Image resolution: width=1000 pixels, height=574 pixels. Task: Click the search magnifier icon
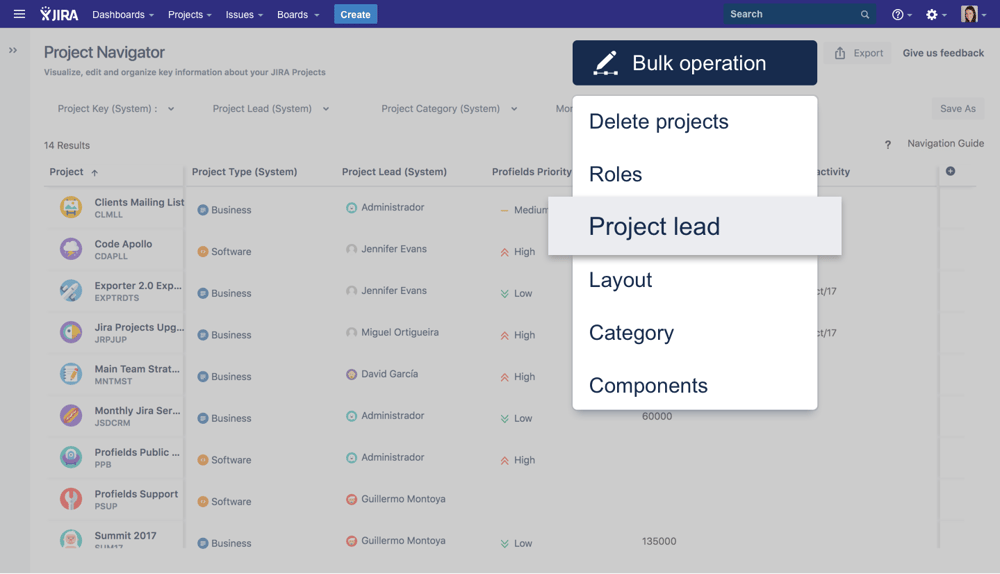[x=865, y=15]
